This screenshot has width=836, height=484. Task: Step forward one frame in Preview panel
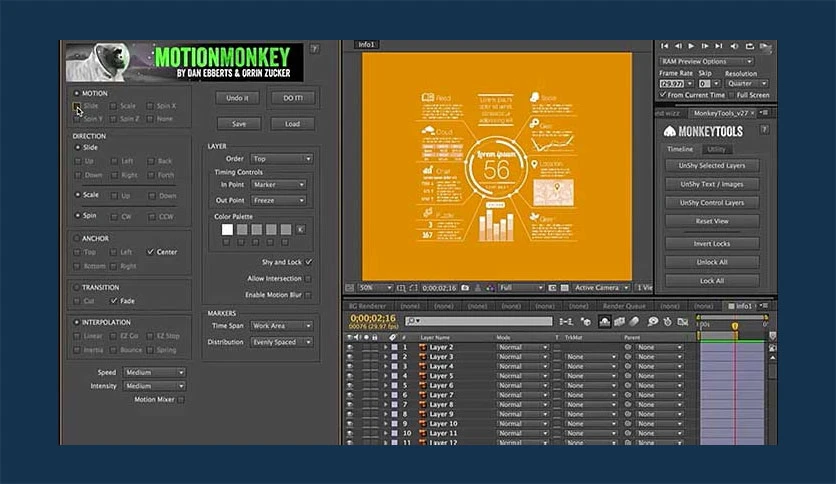pos(705,46)
